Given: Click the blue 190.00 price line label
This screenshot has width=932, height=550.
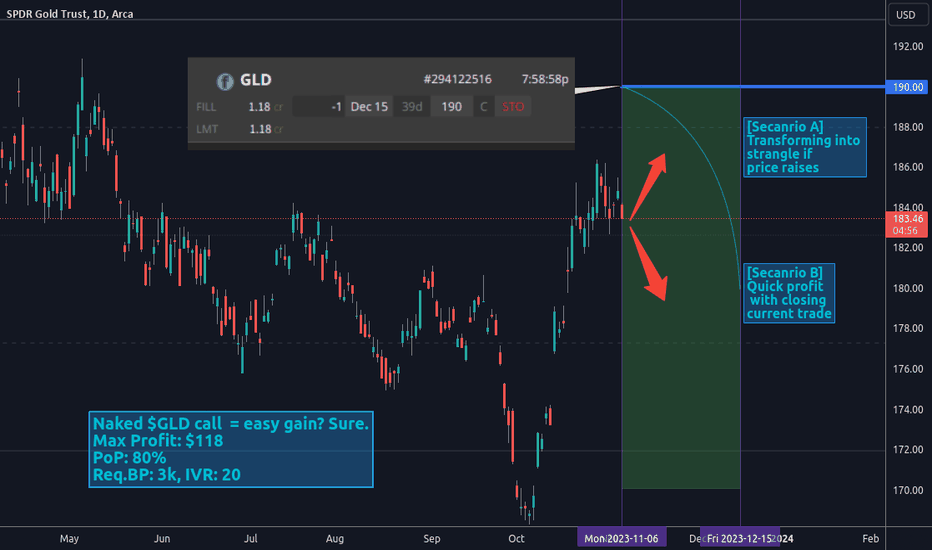Looking at the screenshot, I should [x=908, y=87].
